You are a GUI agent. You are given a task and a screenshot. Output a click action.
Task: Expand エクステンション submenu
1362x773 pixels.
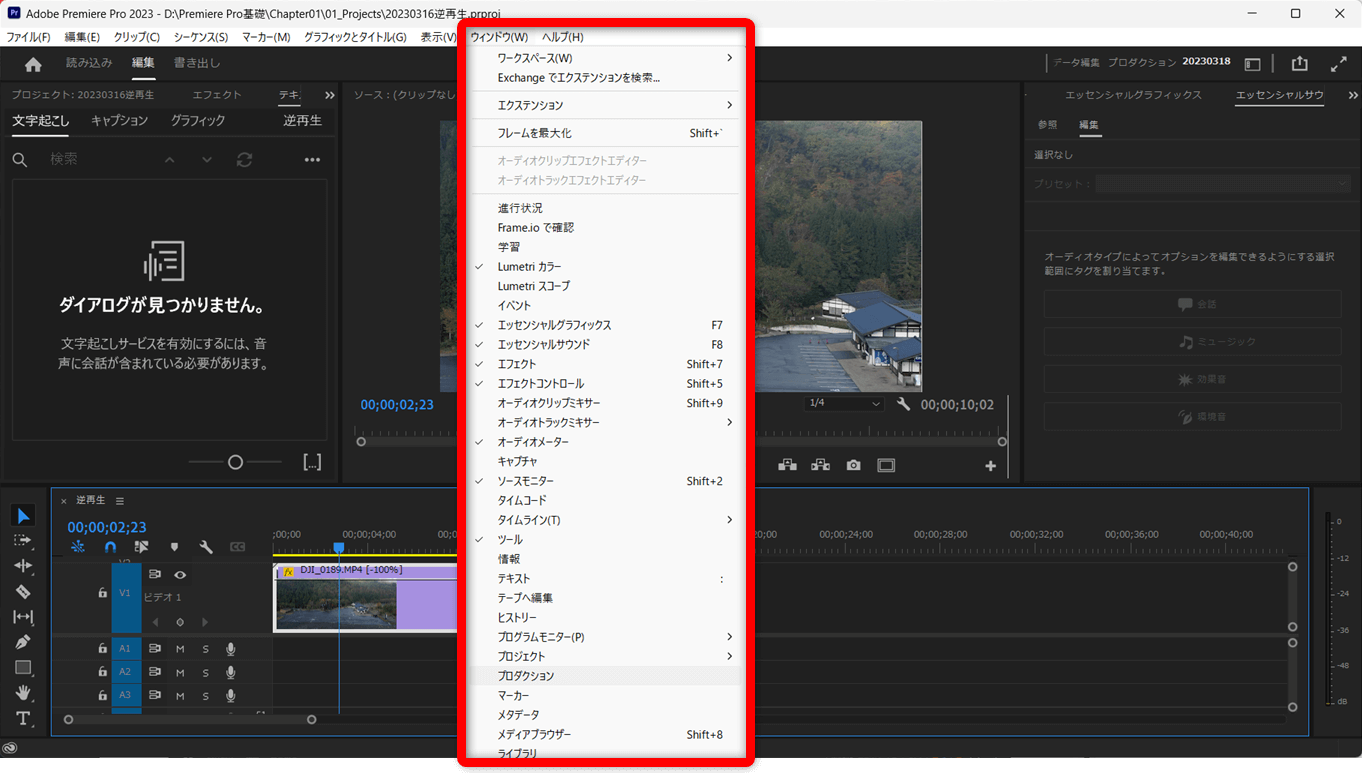pos(604,105)
